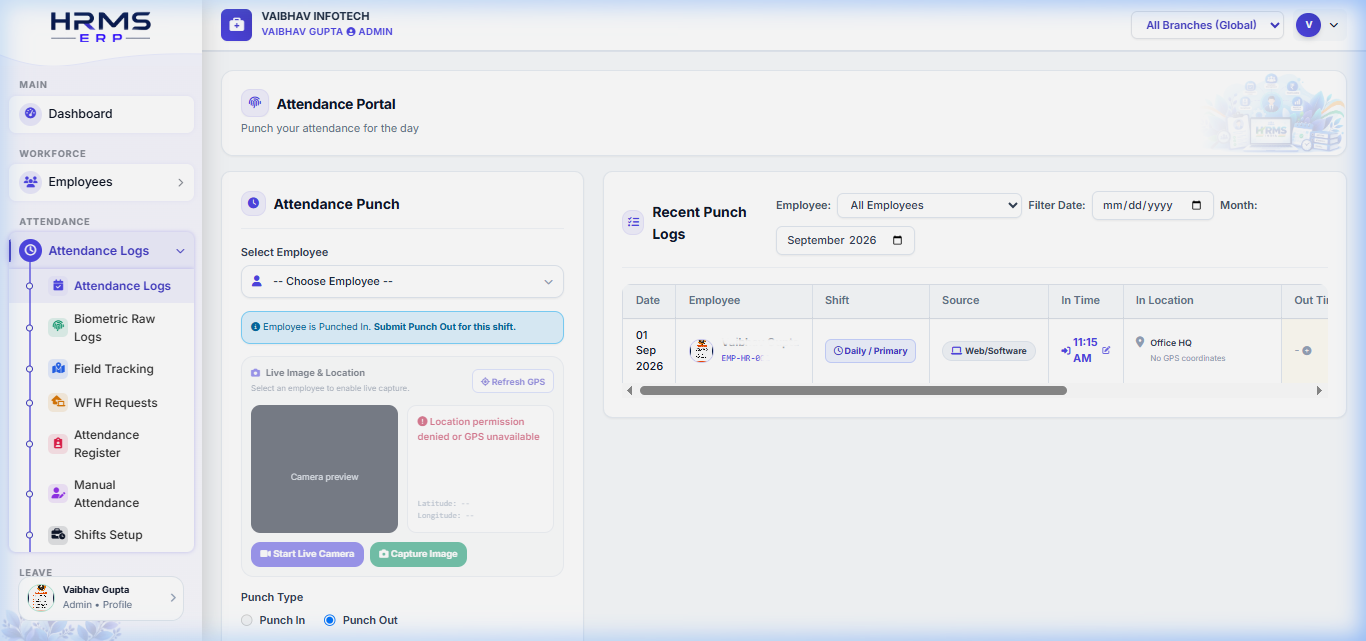1366x641 pixels.
Task: Click the briefcase company icon in header
Action: (237, 25)
